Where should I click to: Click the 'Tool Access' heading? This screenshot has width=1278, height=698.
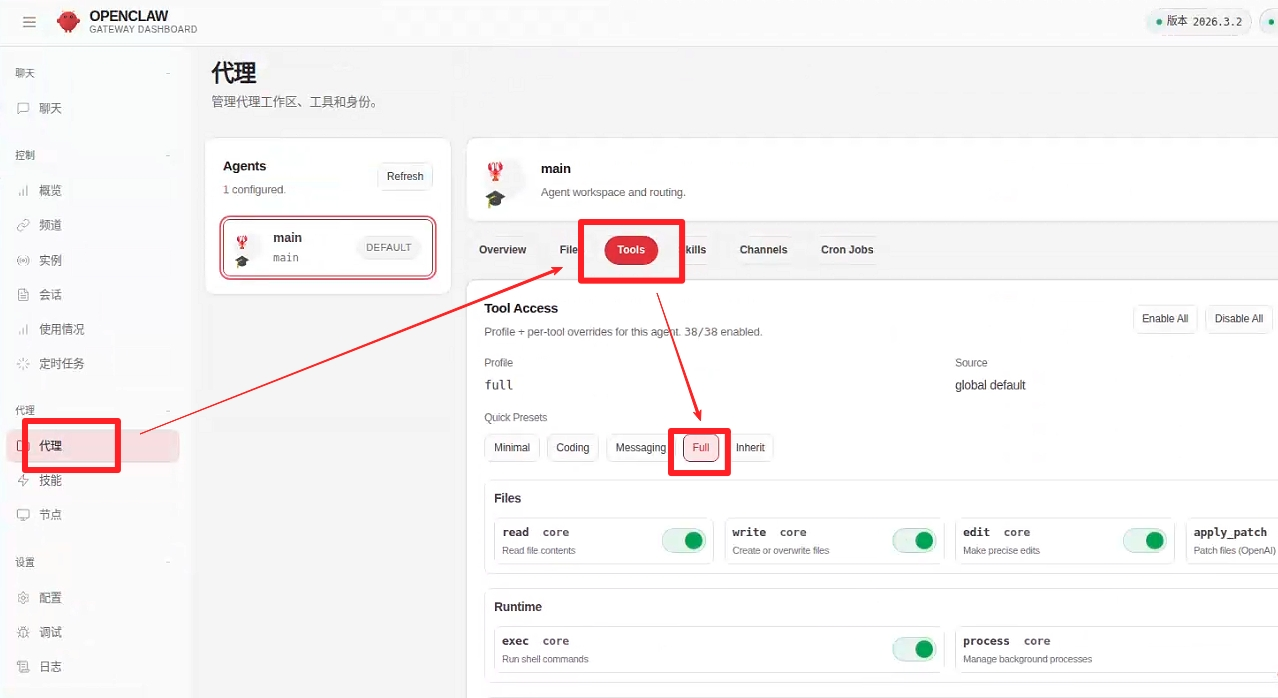(521, 308)
